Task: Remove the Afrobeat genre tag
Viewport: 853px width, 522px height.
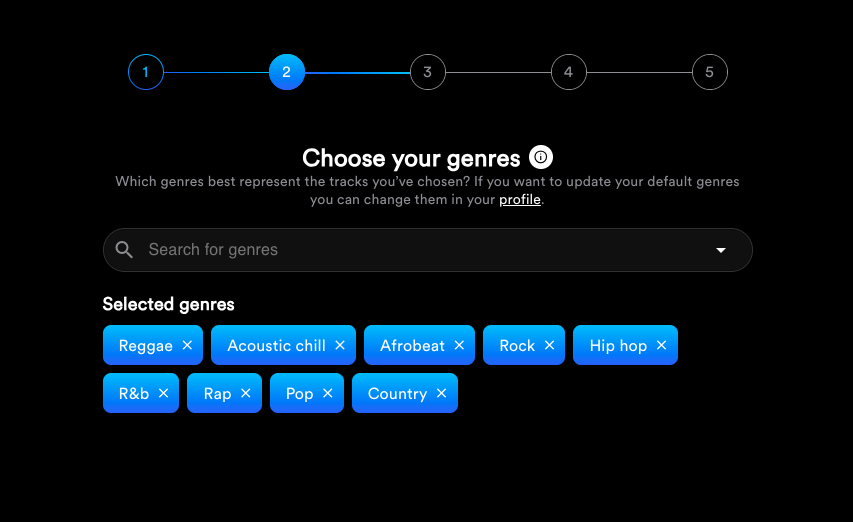Action: point(459,345)
